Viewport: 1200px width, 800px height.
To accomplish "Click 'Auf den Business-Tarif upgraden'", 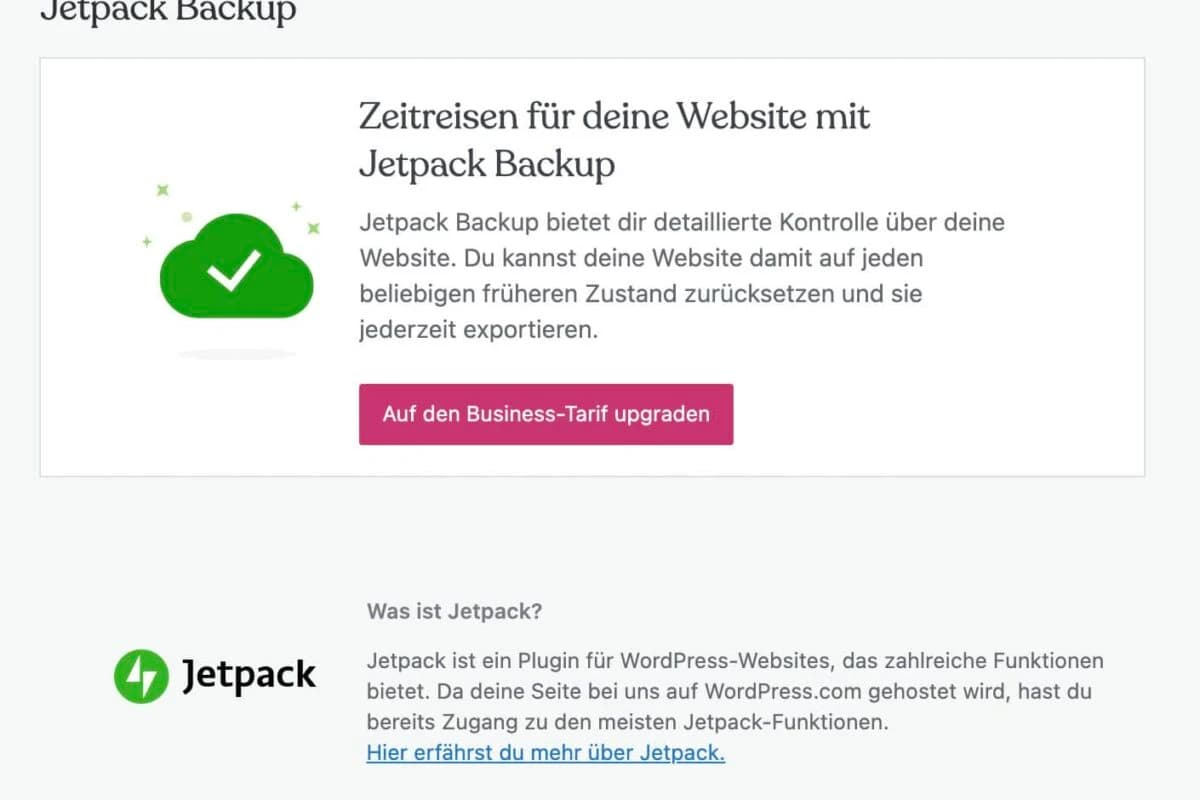I will coord(546,413).
